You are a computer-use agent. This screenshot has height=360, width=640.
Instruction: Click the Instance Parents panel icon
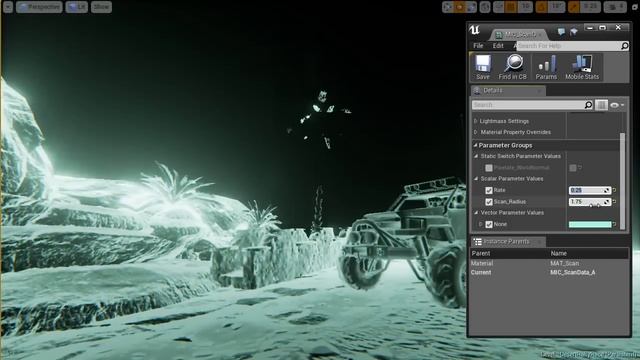point(478,242)
